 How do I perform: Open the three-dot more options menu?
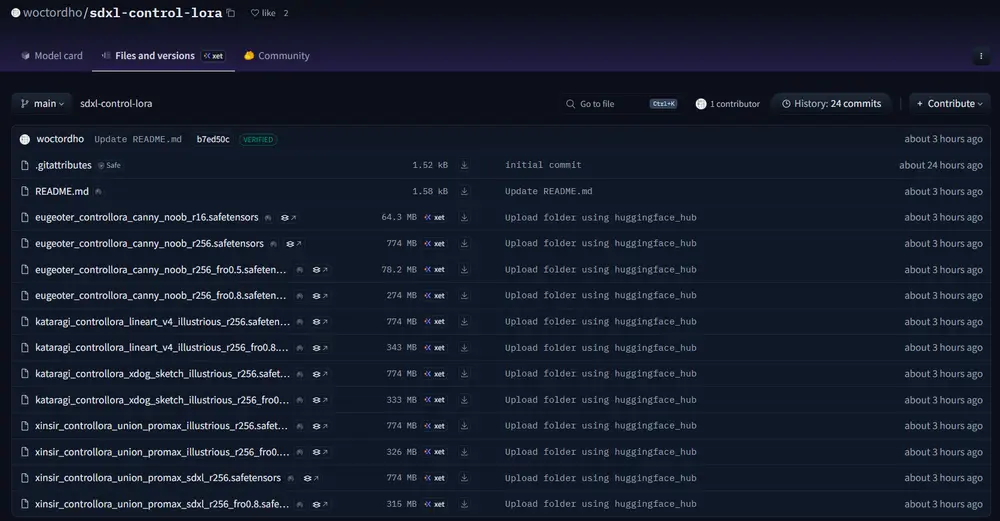pyautogui.click(x=981, y=56)
